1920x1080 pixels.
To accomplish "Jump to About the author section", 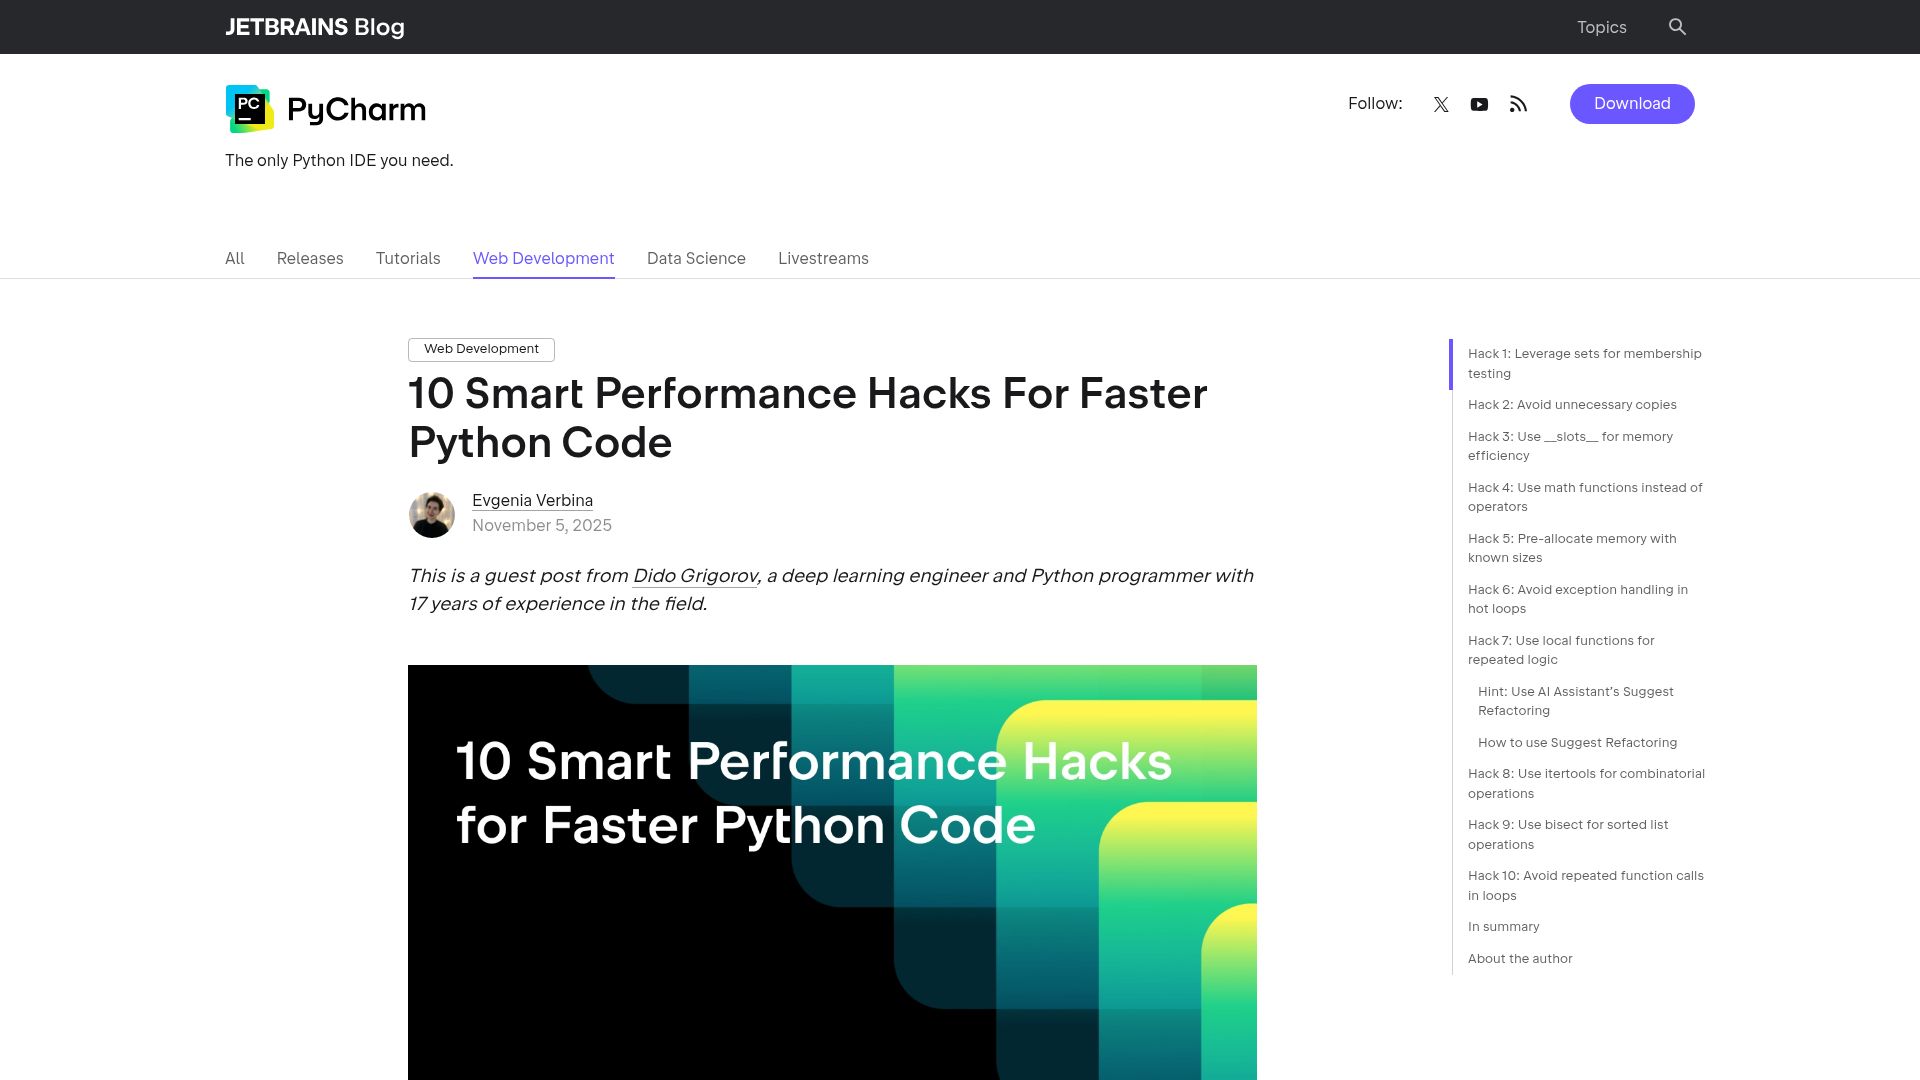I will (x=1520, y=959).
